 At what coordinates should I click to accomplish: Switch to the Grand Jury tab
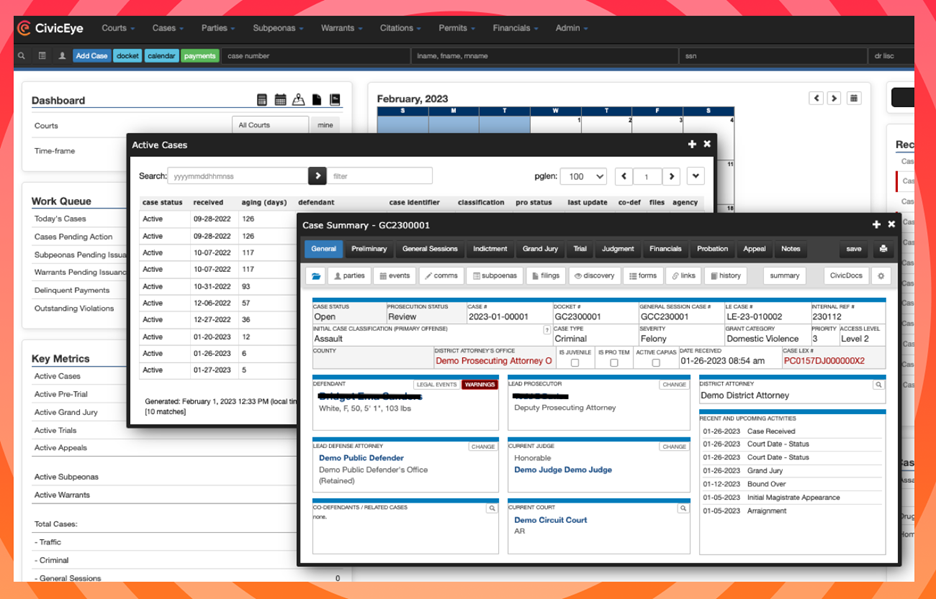coord(540,249)
